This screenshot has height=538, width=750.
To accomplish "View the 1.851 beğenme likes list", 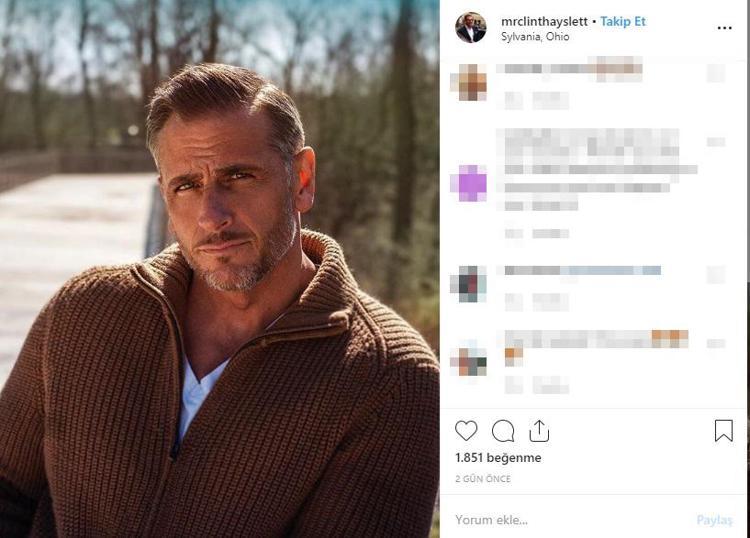I will (498, 458).
